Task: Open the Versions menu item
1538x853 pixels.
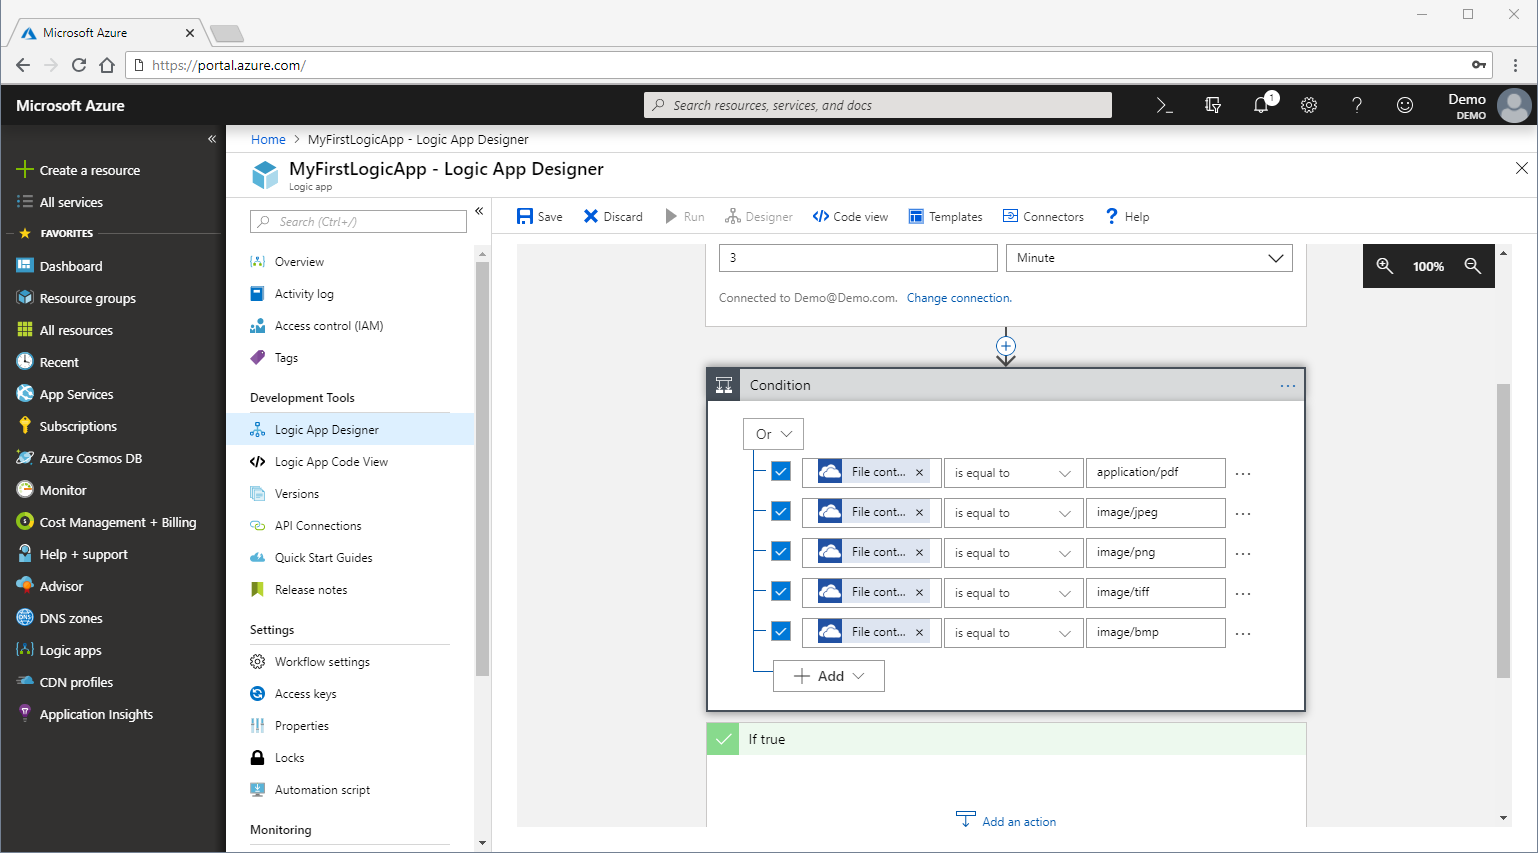Action: 296,494
